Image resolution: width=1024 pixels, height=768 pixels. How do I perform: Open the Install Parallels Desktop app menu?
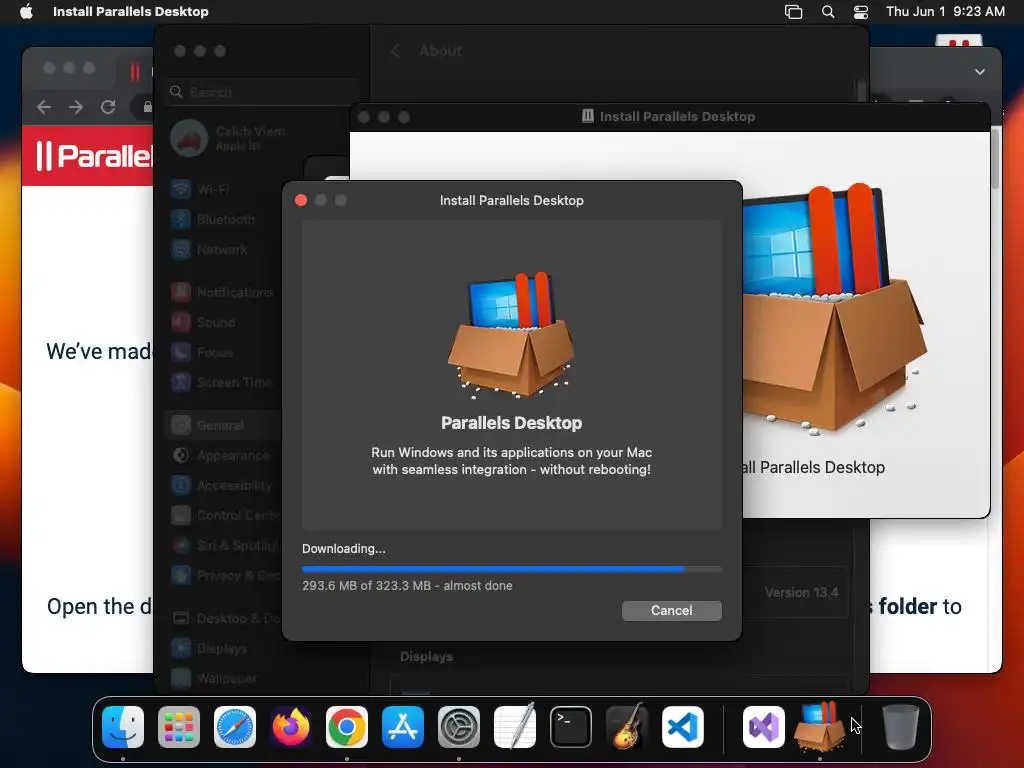[131, 12]
